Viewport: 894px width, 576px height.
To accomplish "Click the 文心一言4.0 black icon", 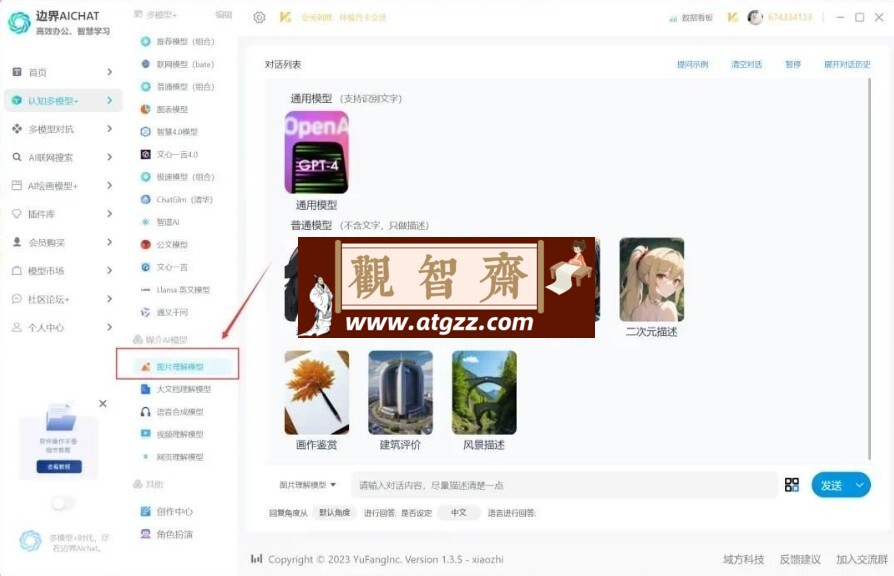I will tap(145, 155).
